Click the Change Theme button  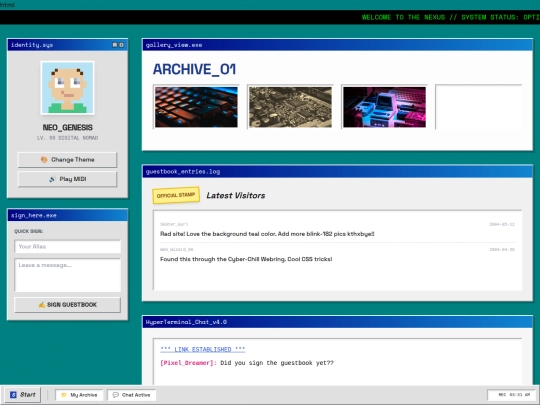[68, 160]
